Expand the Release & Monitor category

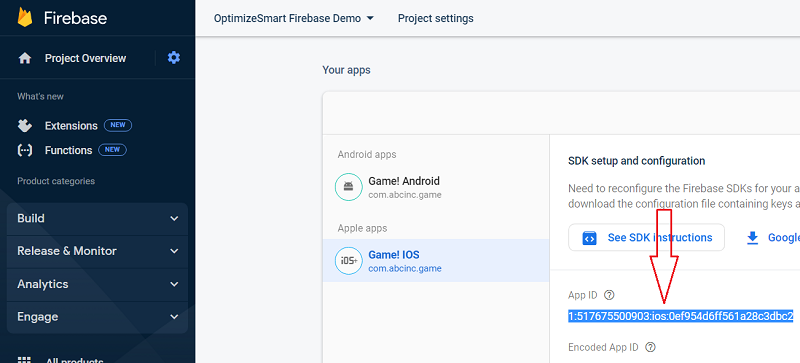coord(97,251)
